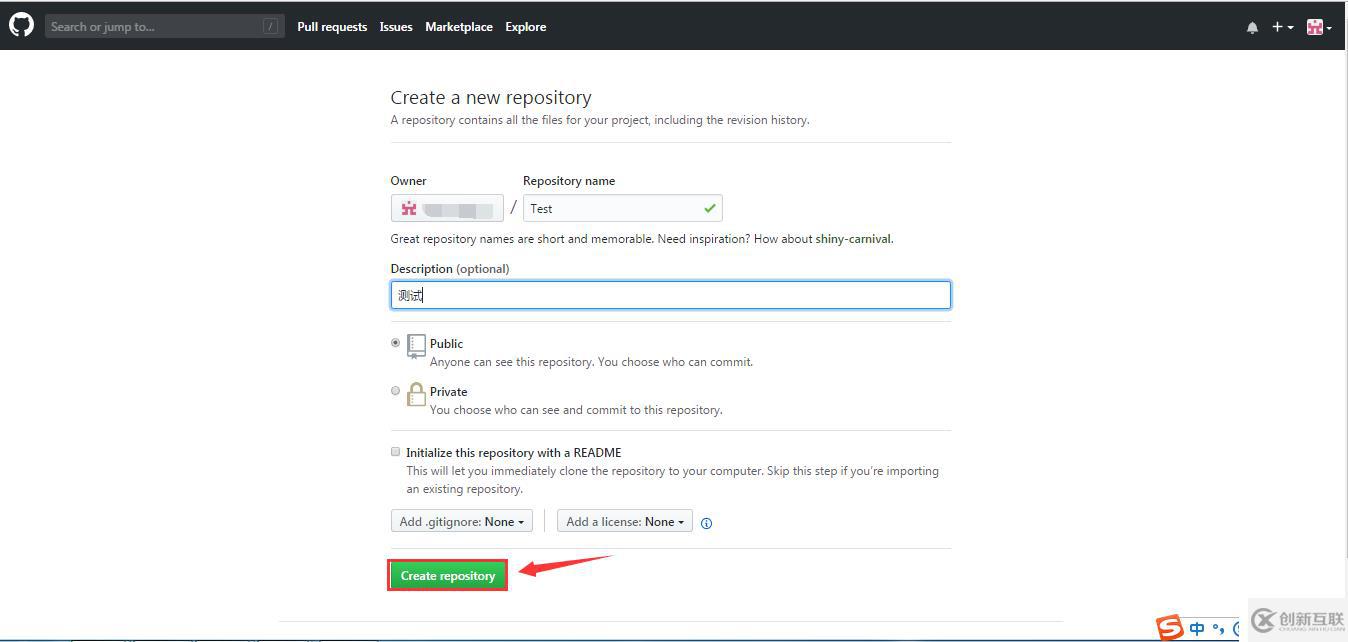Open Marketplace in the top navigation

click(459, 27)
